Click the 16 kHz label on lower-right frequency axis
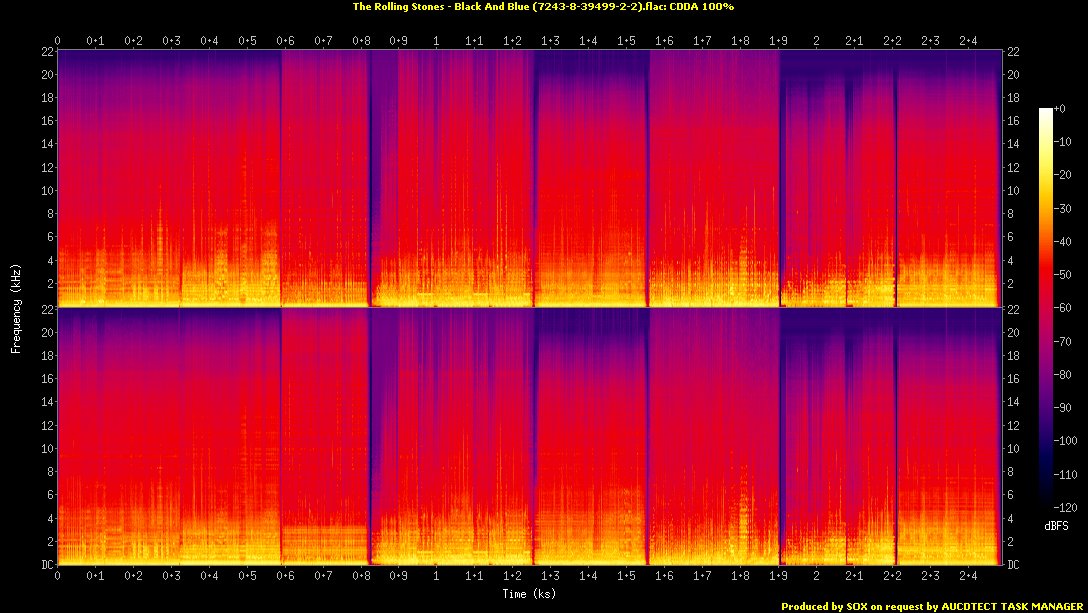This screenshot has height=613, width=1088. (1013, 379)
